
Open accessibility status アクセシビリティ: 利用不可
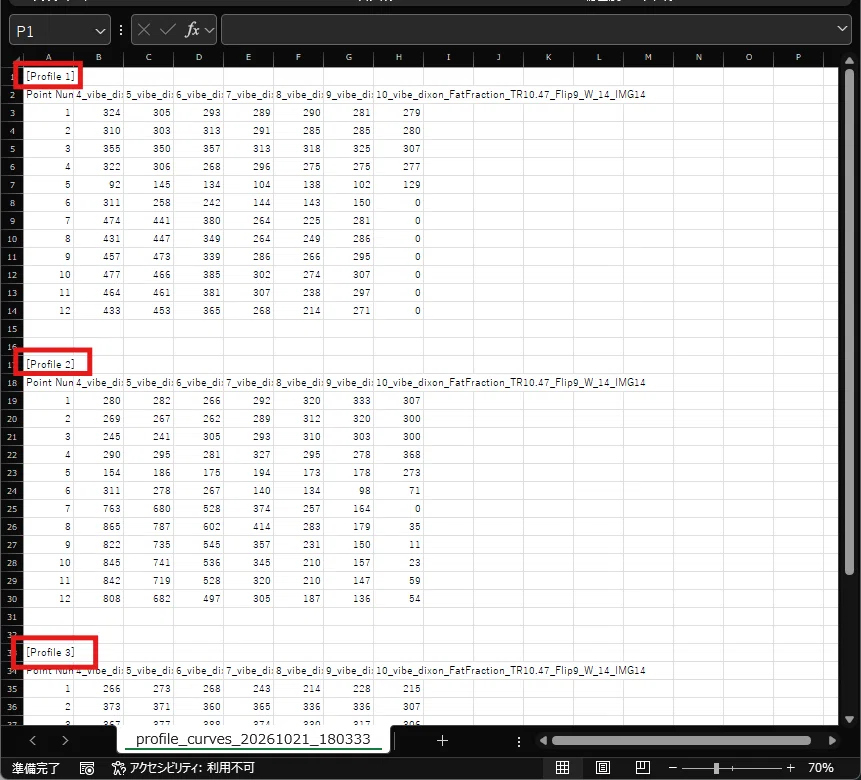point(183,768)
